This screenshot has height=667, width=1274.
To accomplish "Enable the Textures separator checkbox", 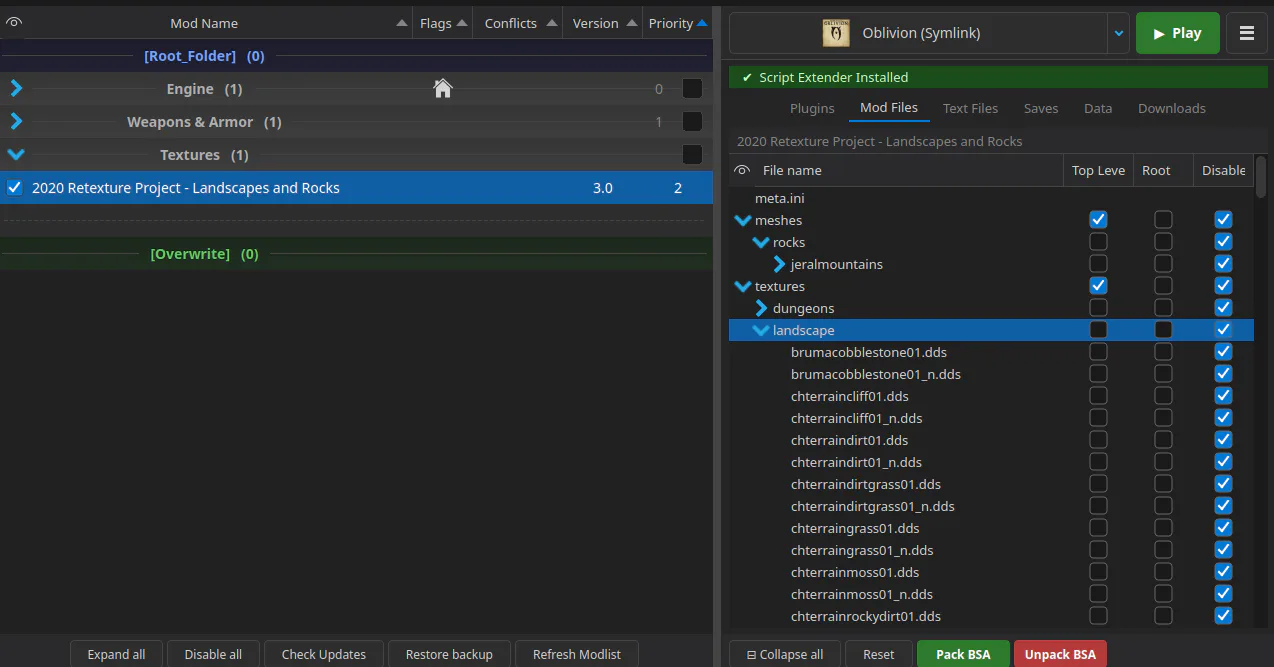I will point(692,155).
